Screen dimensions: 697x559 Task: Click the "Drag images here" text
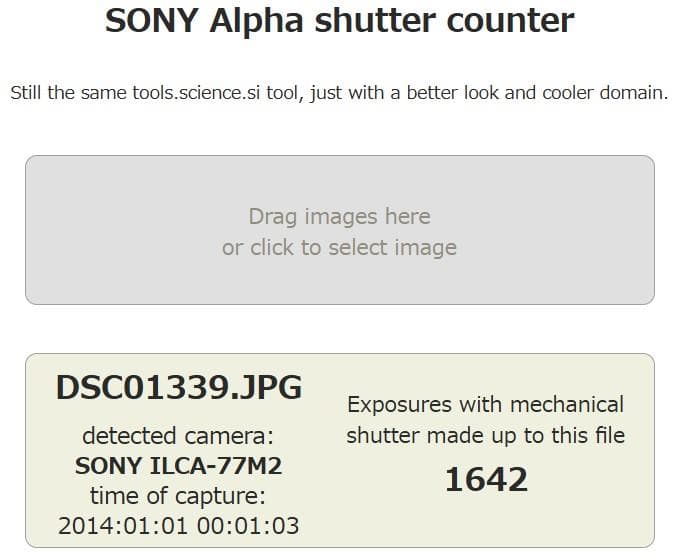[339, 216]
